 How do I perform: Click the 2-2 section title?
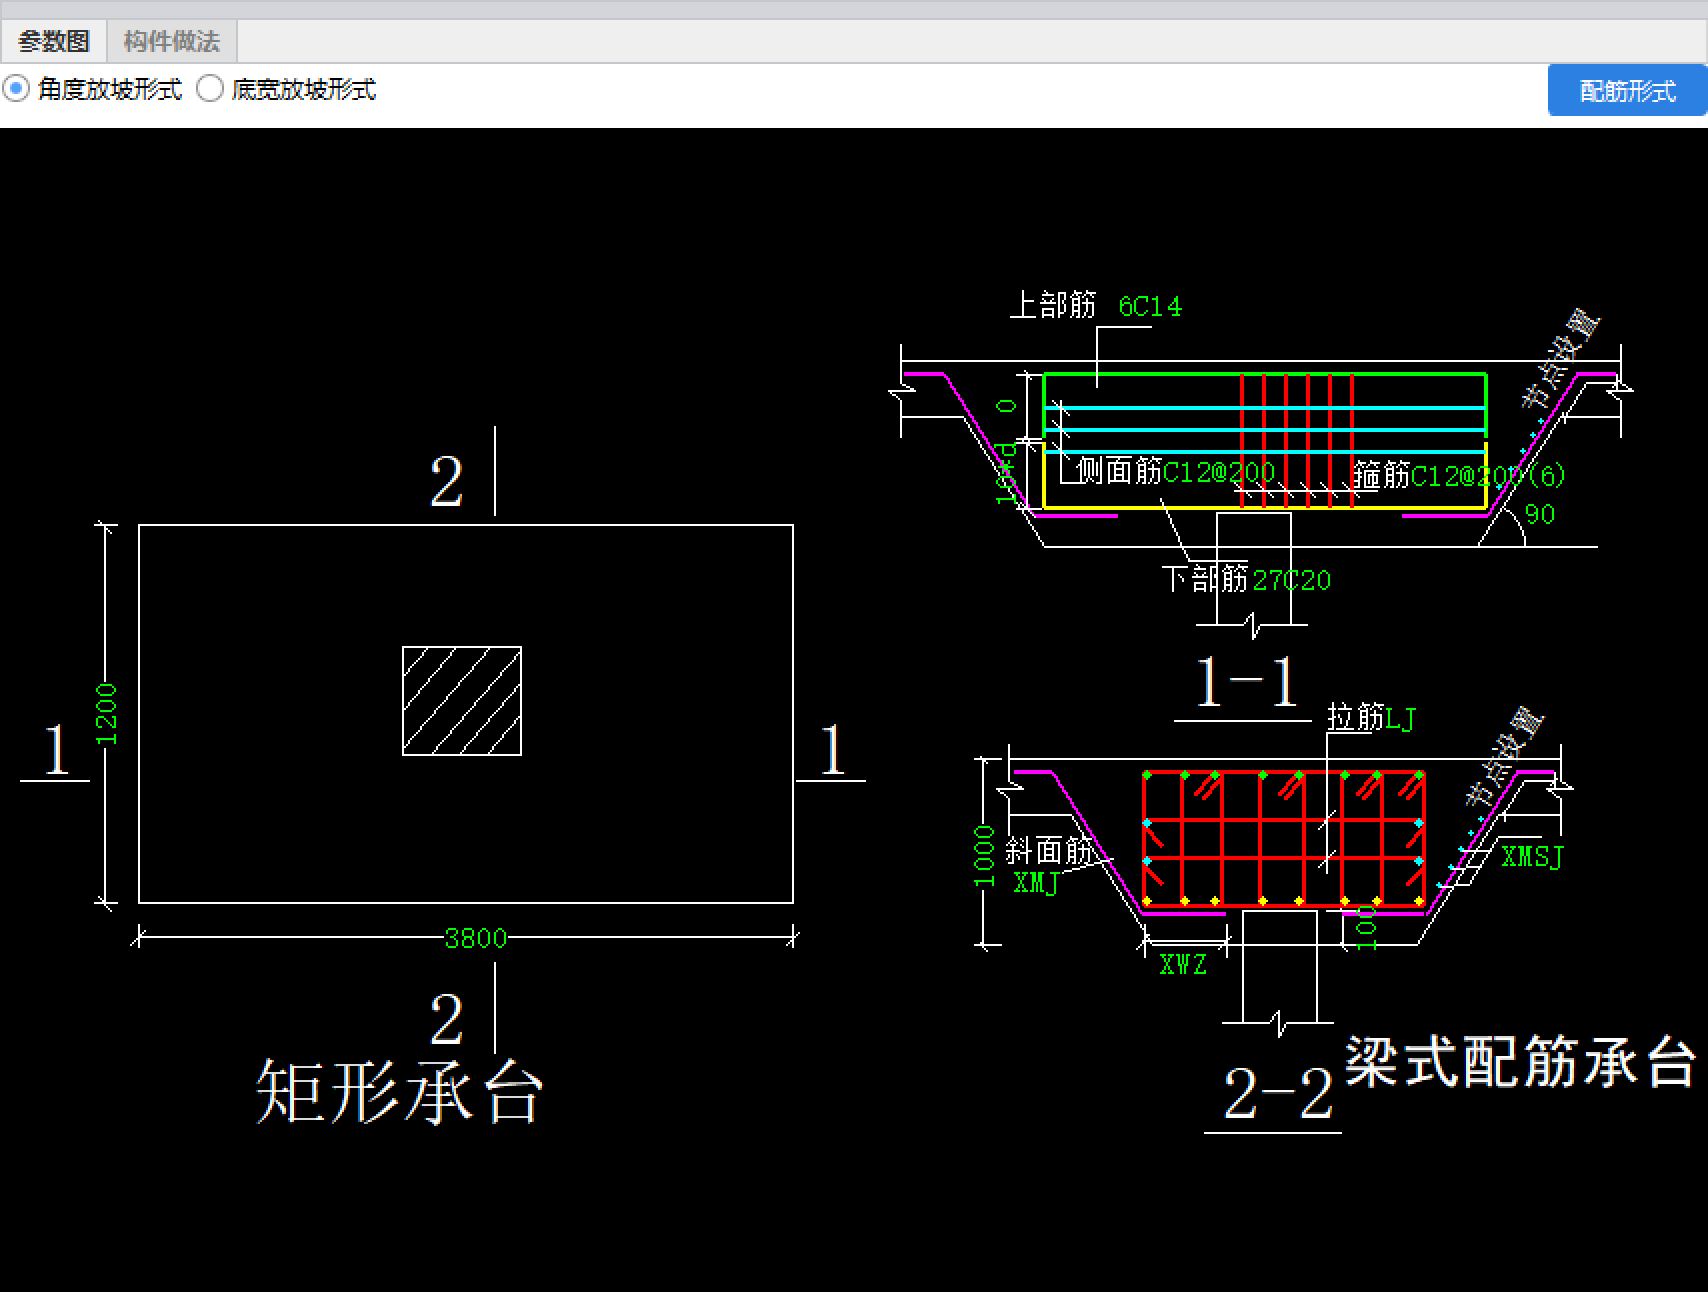[1279, 1094]
